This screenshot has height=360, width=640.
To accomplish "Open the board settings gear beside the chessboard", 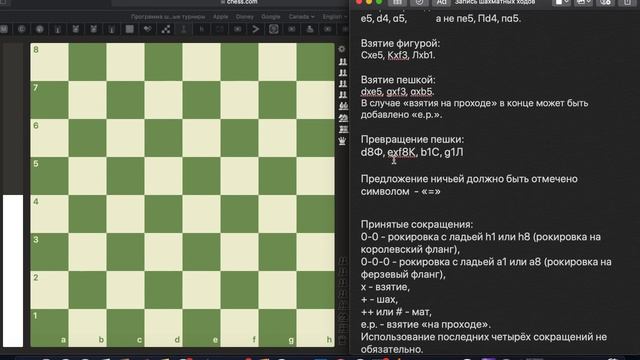I will 342,49.
